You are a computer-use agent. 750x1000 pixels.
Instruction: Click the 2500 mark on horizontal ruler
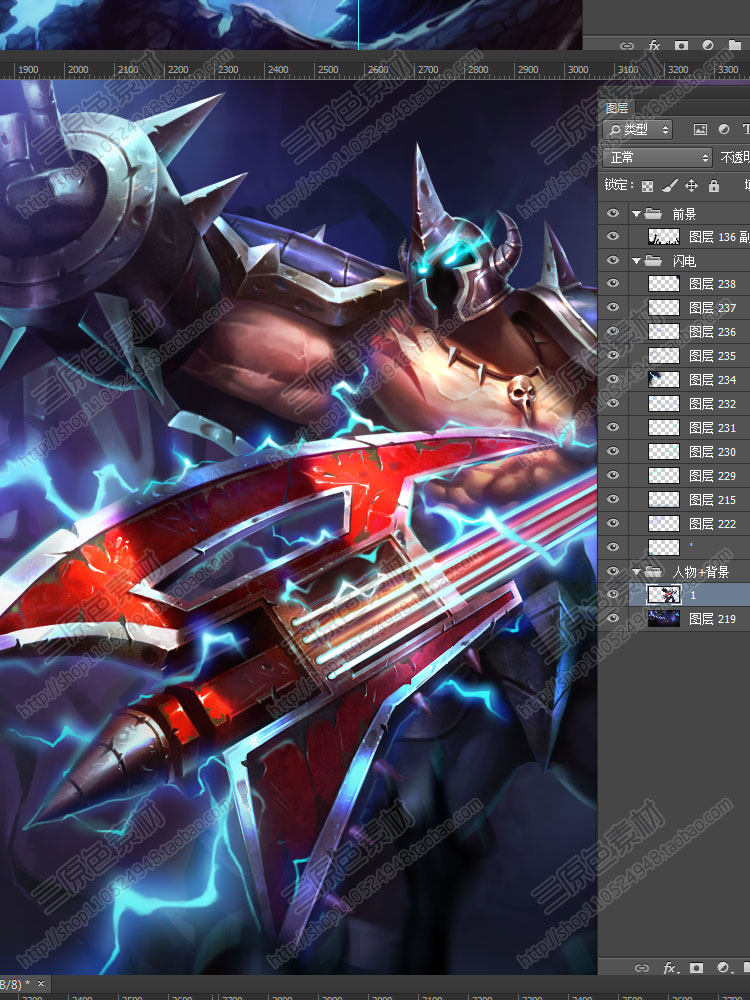[x=328, y=70]
